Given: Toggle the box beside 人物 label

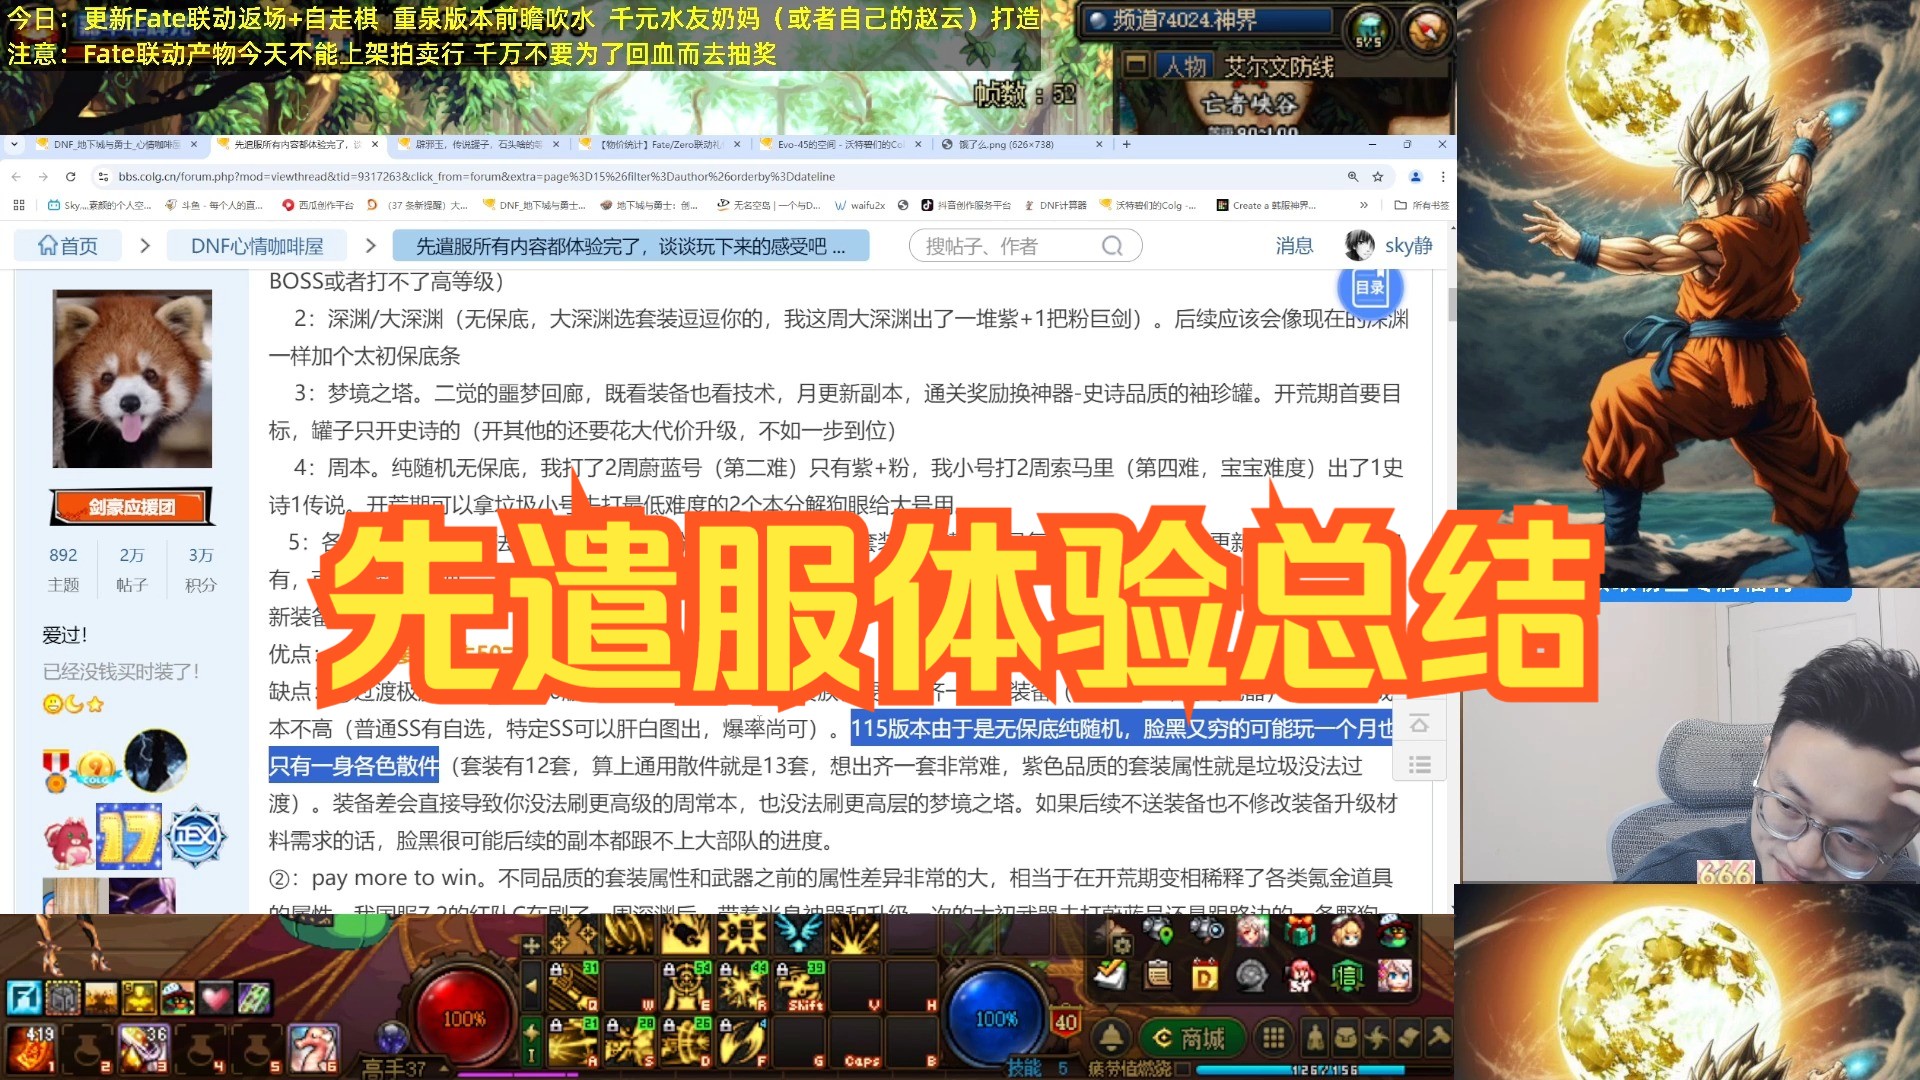Looking at the screenshot, I should click(1136, 66).
